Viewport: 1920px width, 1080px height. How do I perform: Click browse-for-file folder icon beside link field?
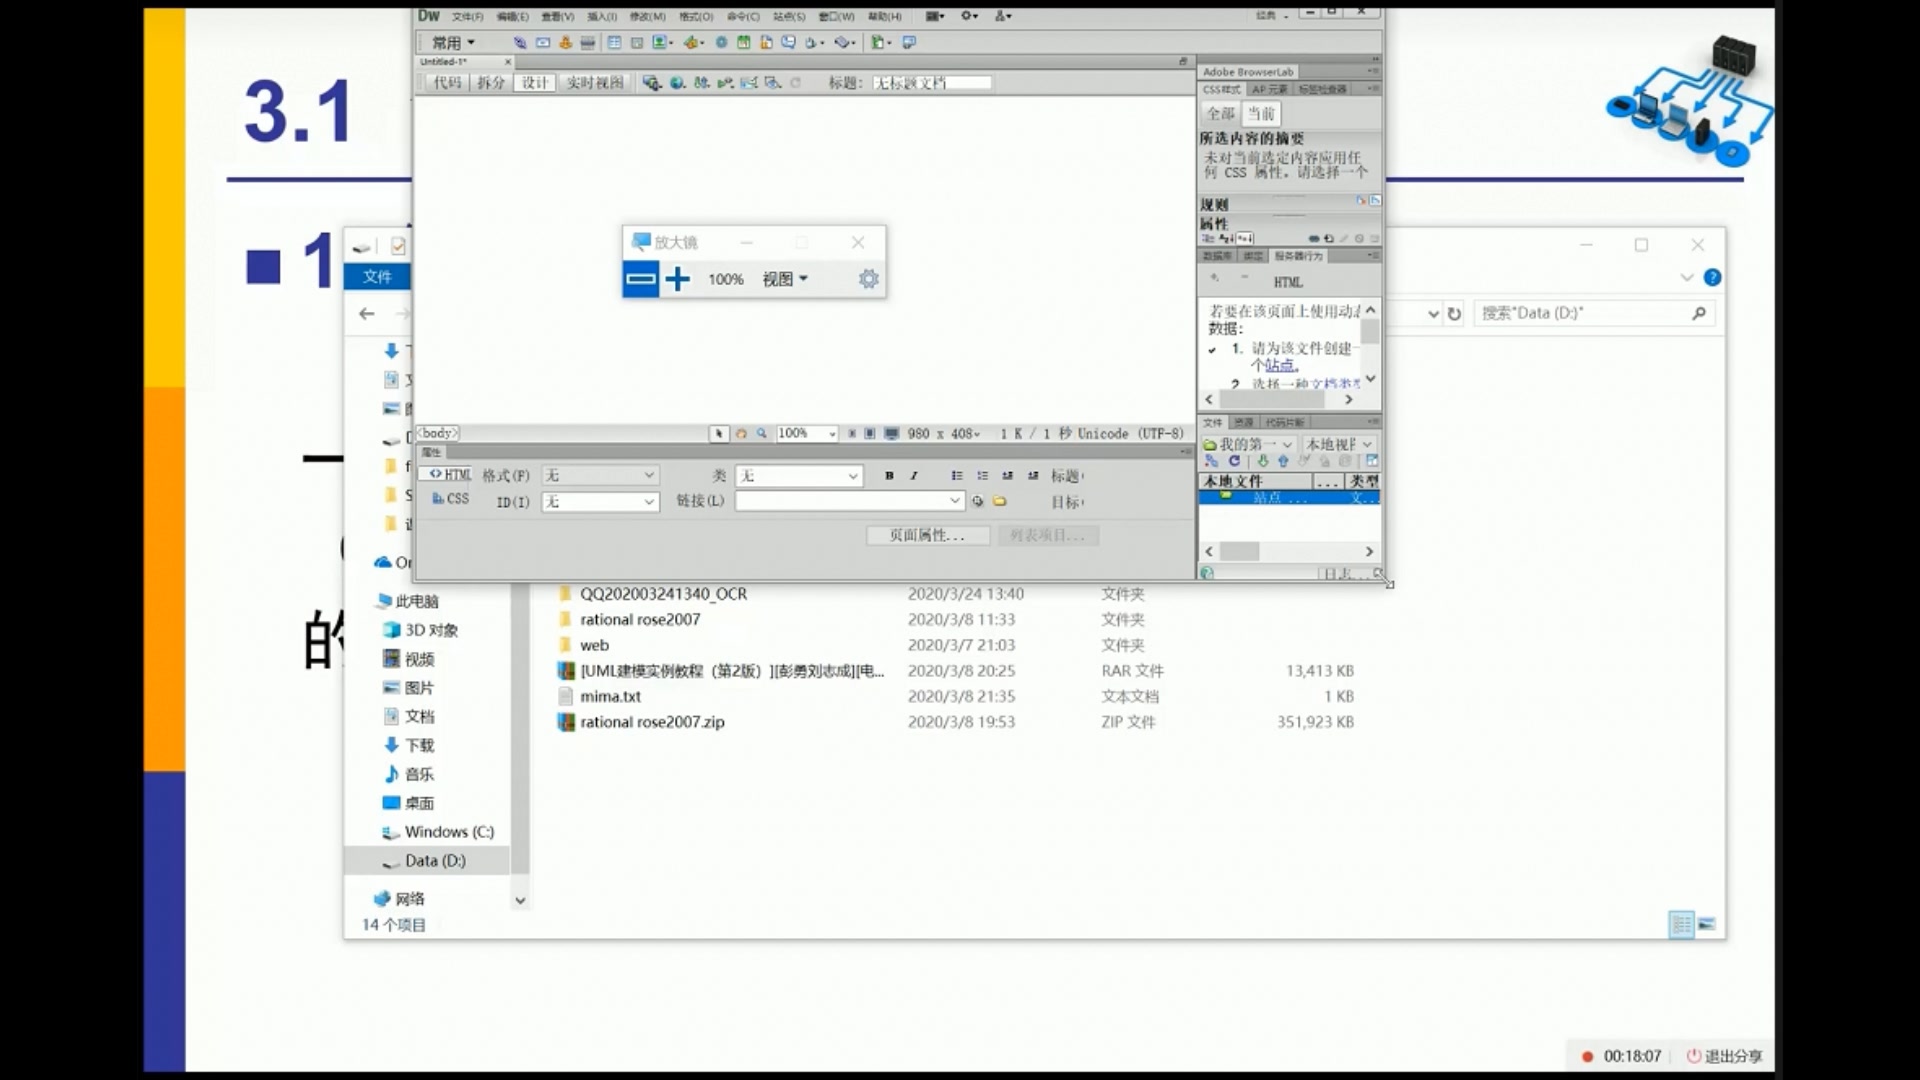pos(999,502)
